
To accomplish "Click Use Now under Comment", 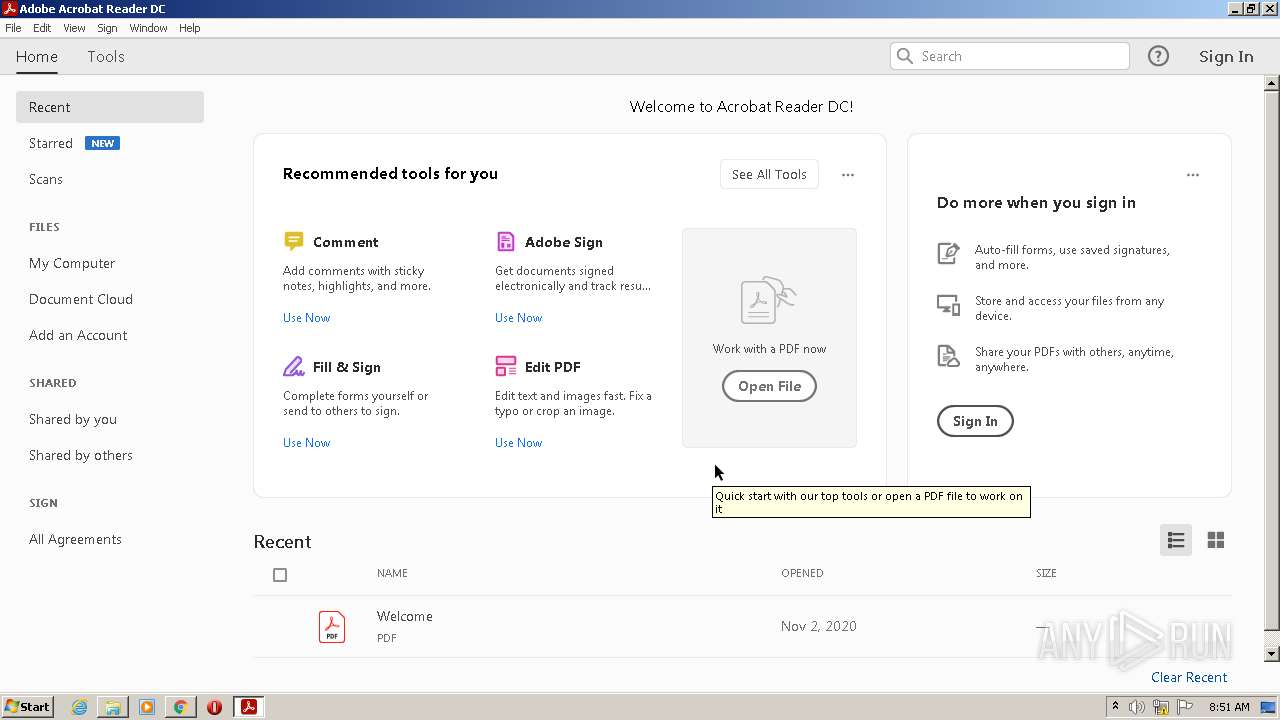I will 306,318.
